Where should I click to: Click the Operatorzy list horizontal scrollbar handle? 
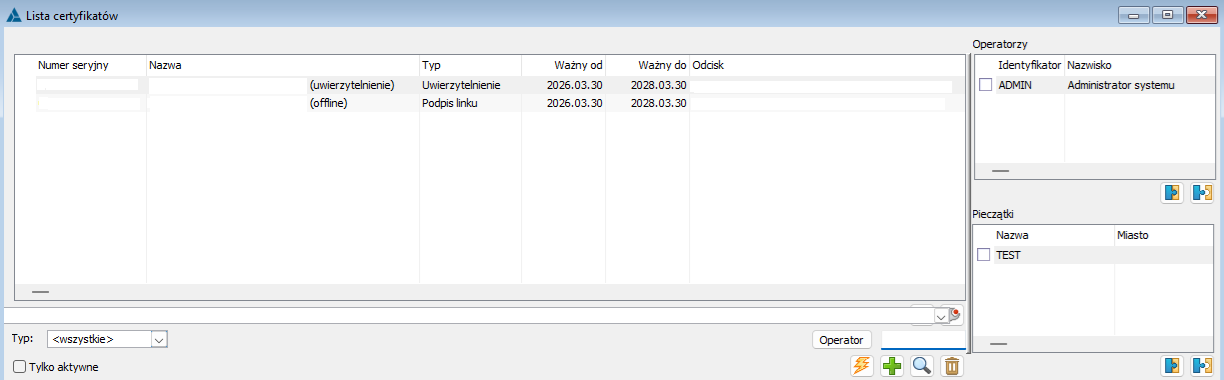(x=1000, y=171)
